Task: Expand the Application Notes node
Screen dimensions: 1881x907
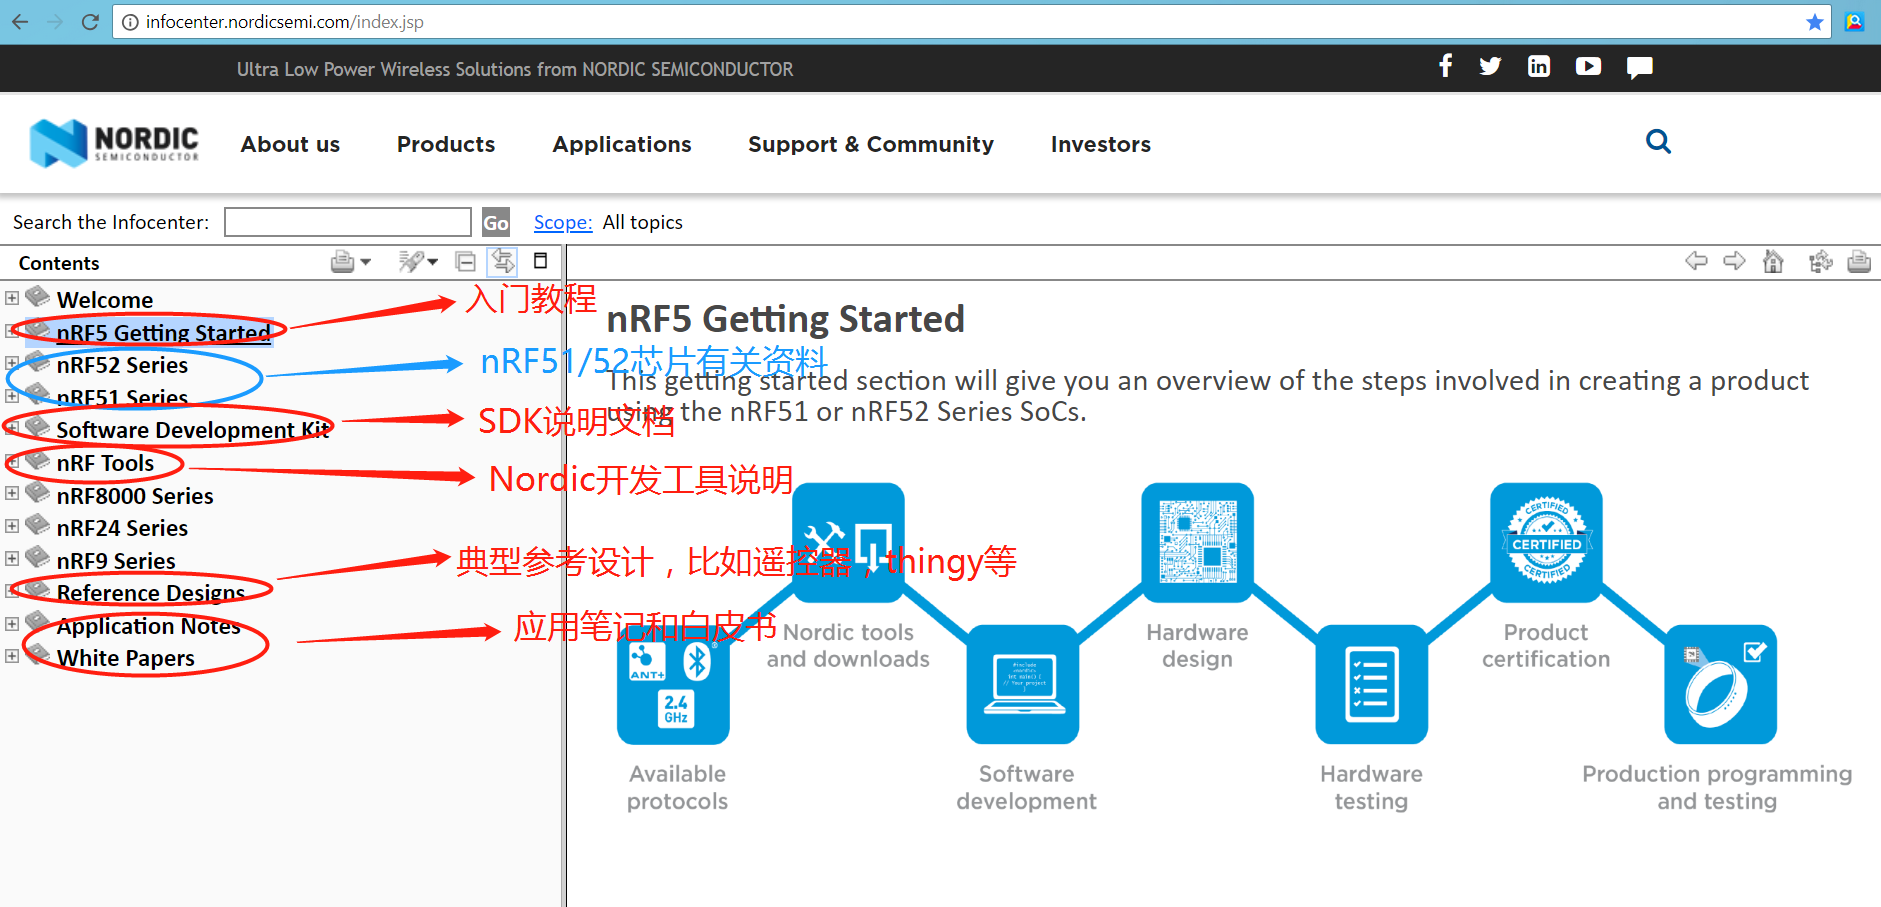Action: pyautogui.click(x=12, y=624)
